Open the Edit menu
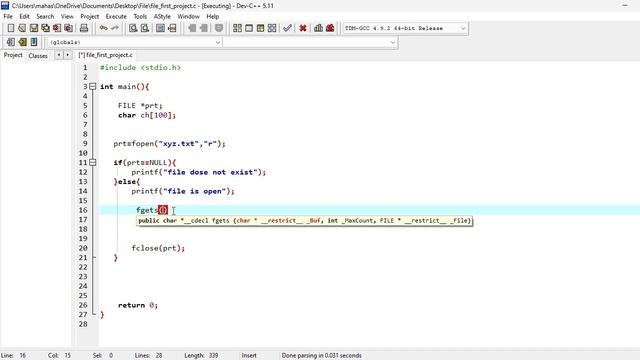Screen dimensions: 640x360 pyautogui.click(x=24, y=16)
